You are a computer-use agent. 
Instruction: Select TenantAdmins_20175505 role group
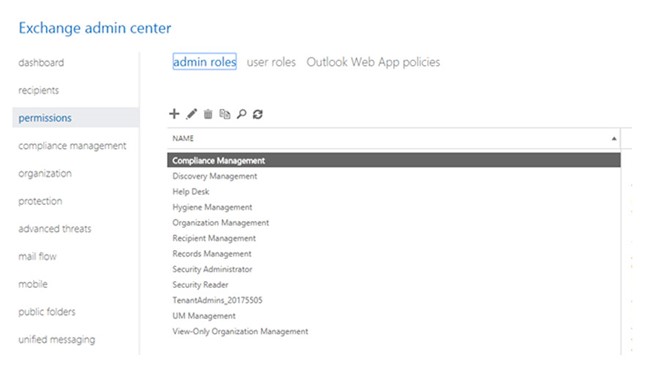point(394,300)
